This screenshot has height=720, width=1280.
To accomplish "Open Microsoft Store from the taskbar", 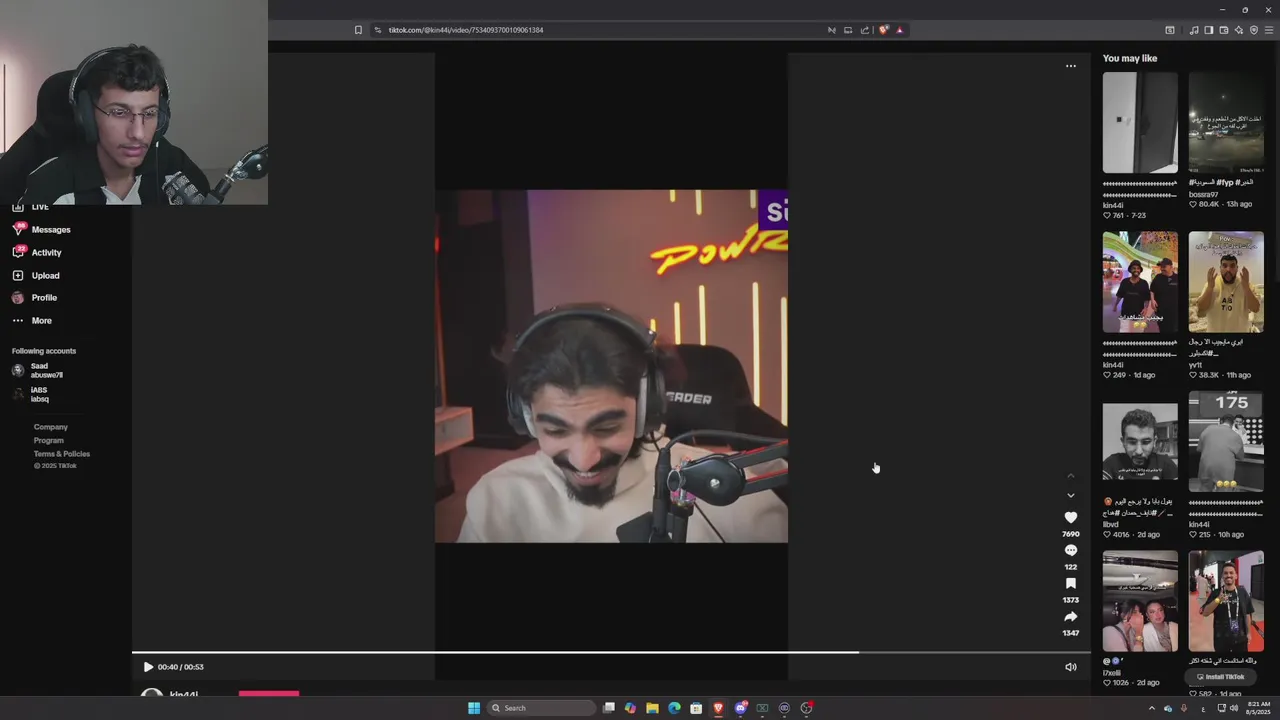I will coord(696,708).
